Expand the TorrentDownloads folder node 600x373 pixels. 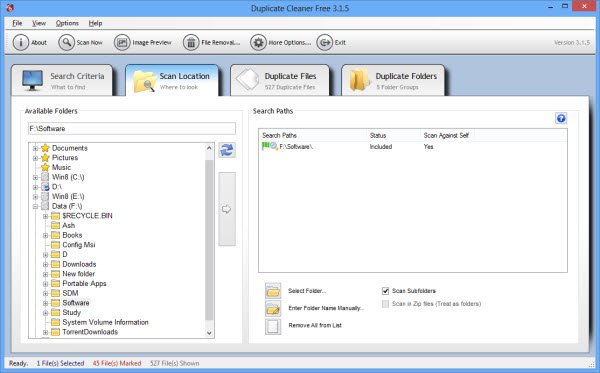(46, 332)
